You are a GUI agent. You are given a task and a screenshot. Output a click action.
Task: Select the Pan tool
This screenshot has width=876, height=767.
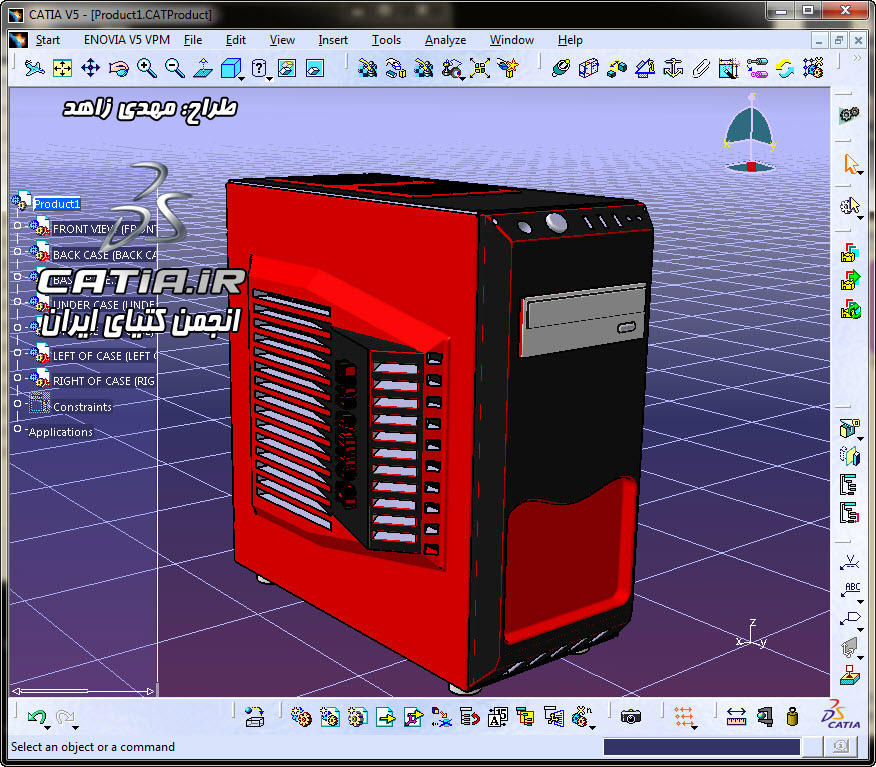pyautogui.click(x=91, y=68)
